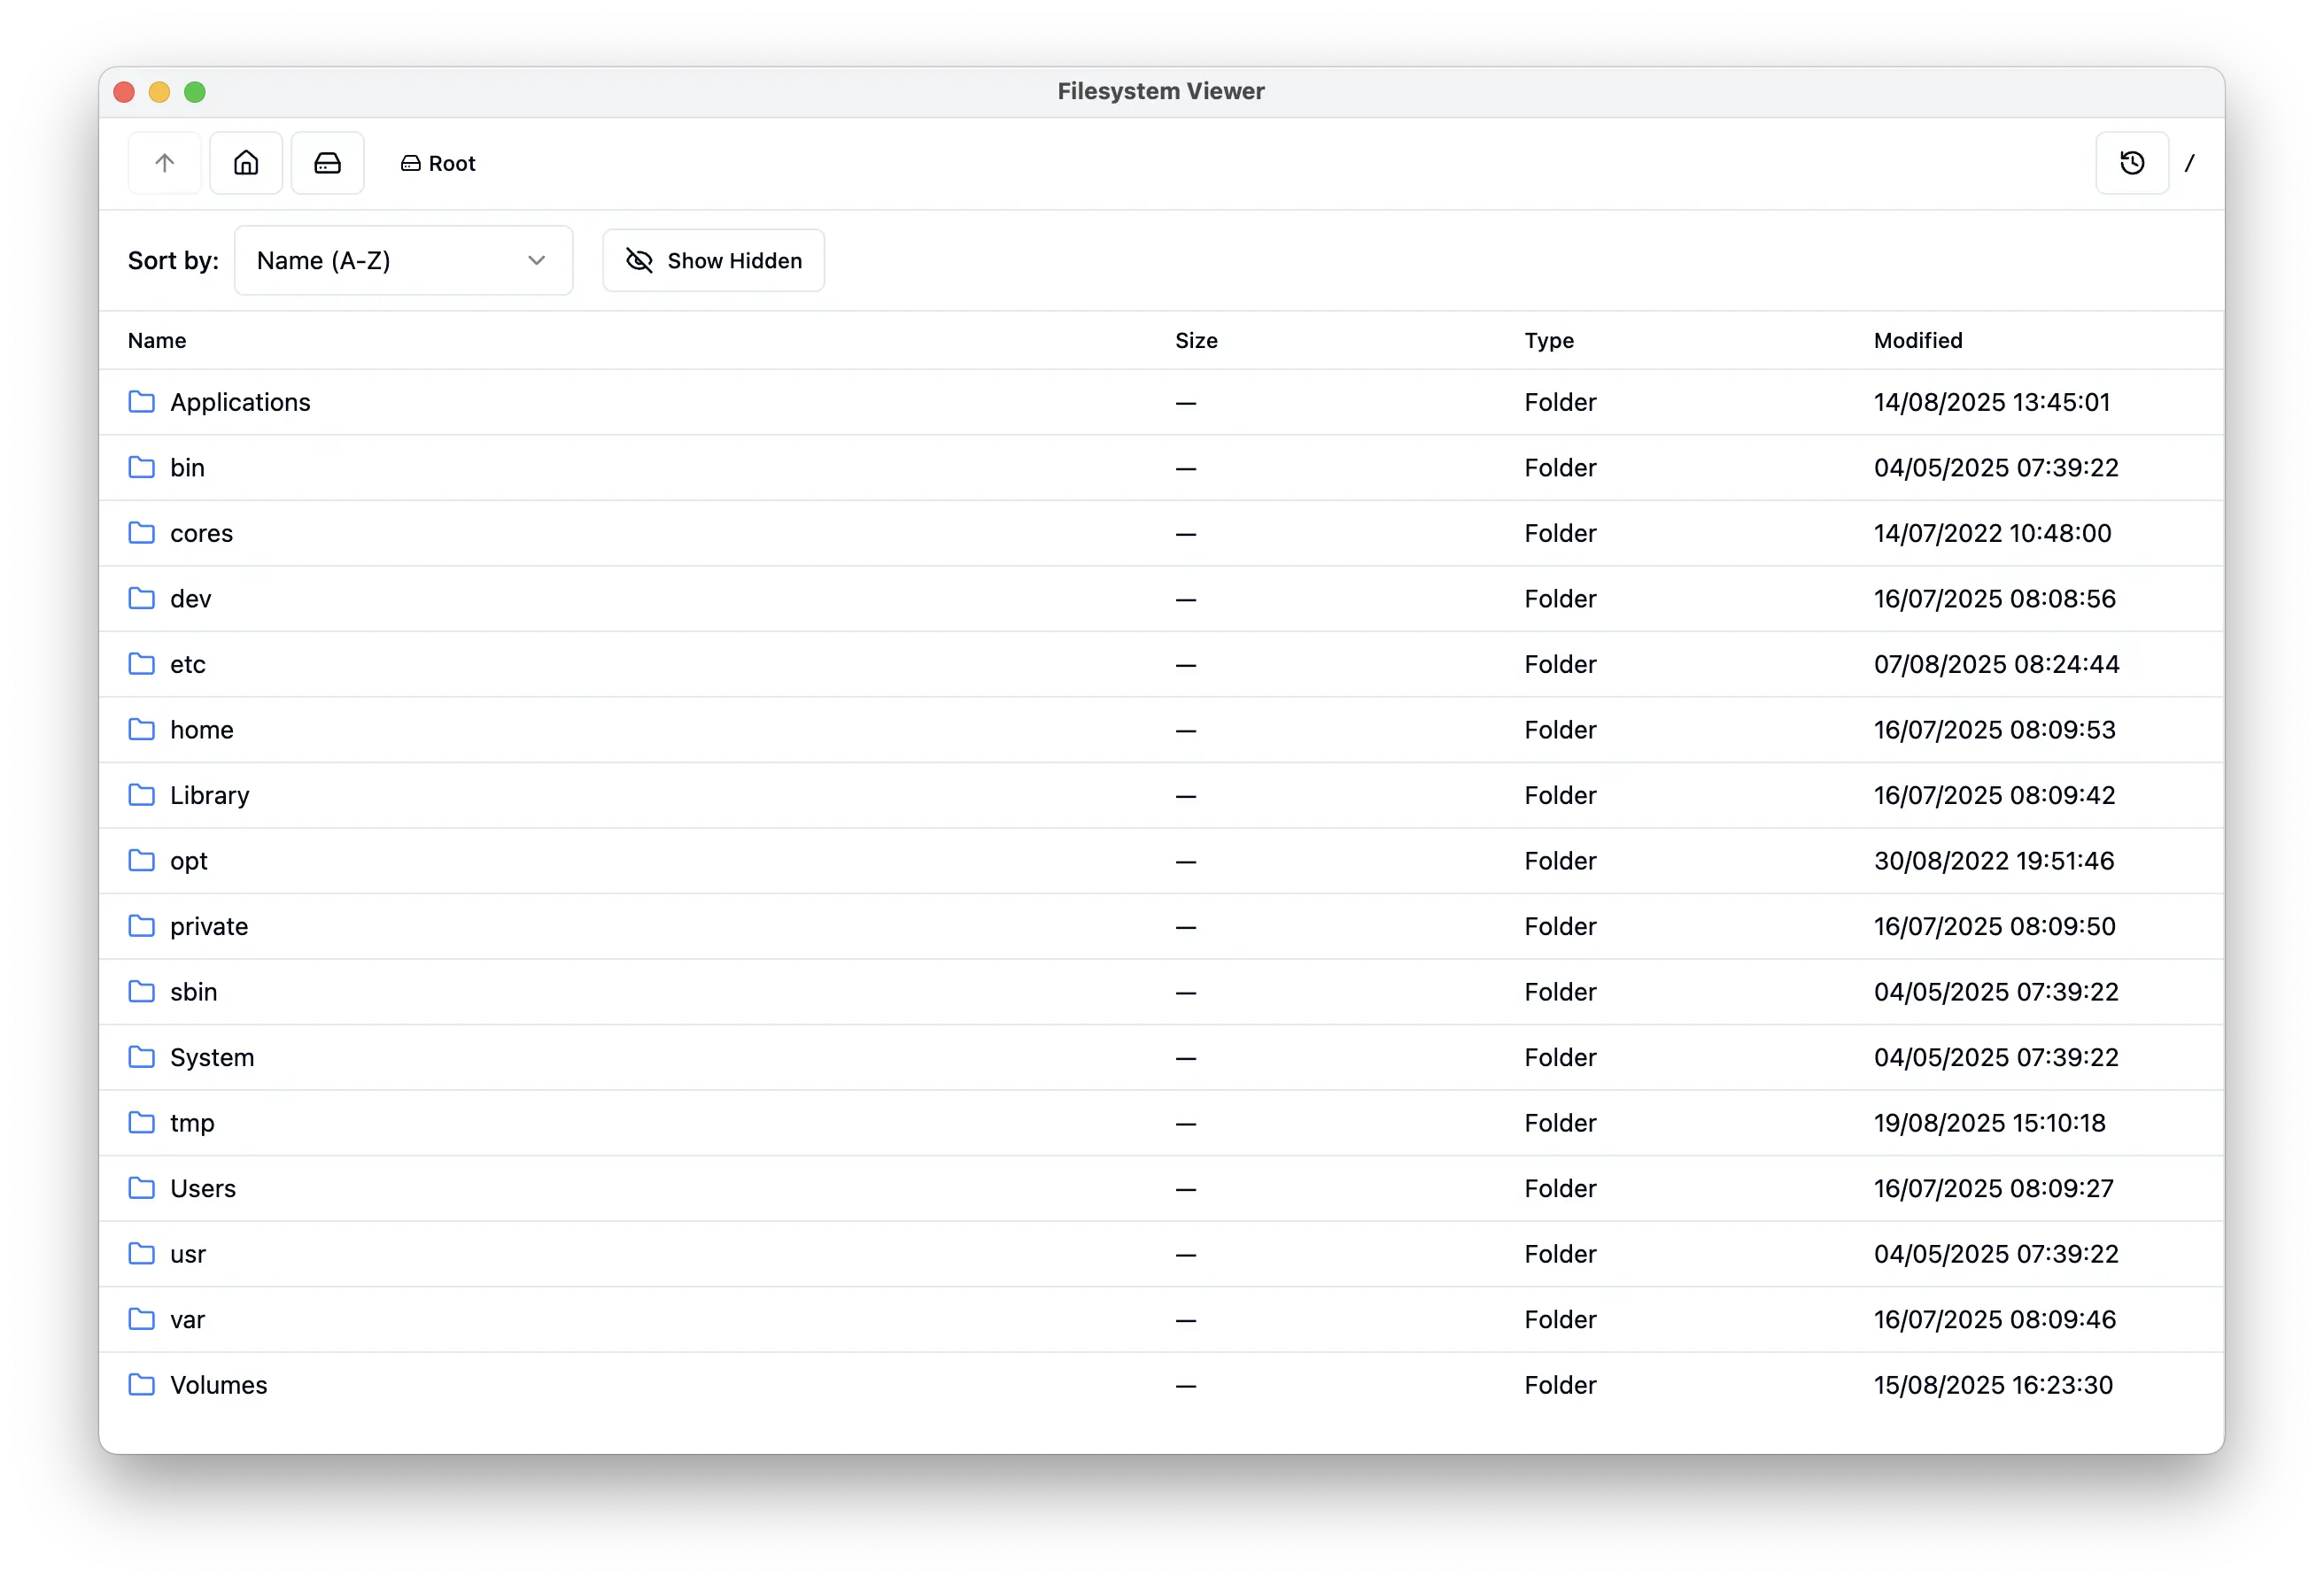Click the hard drive root icon button

coord(327,163)
